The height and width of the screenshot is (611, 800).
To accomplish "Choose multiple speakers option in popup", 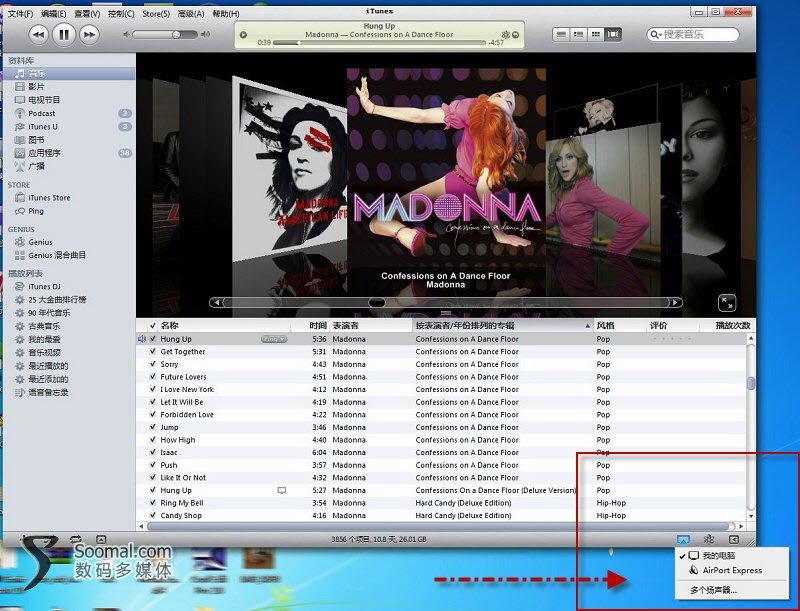I will click(x=713, y=591).
